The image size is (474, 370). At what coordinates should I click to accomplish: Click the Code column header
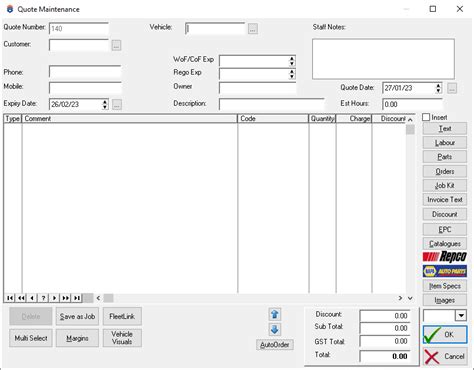point(273,119)
